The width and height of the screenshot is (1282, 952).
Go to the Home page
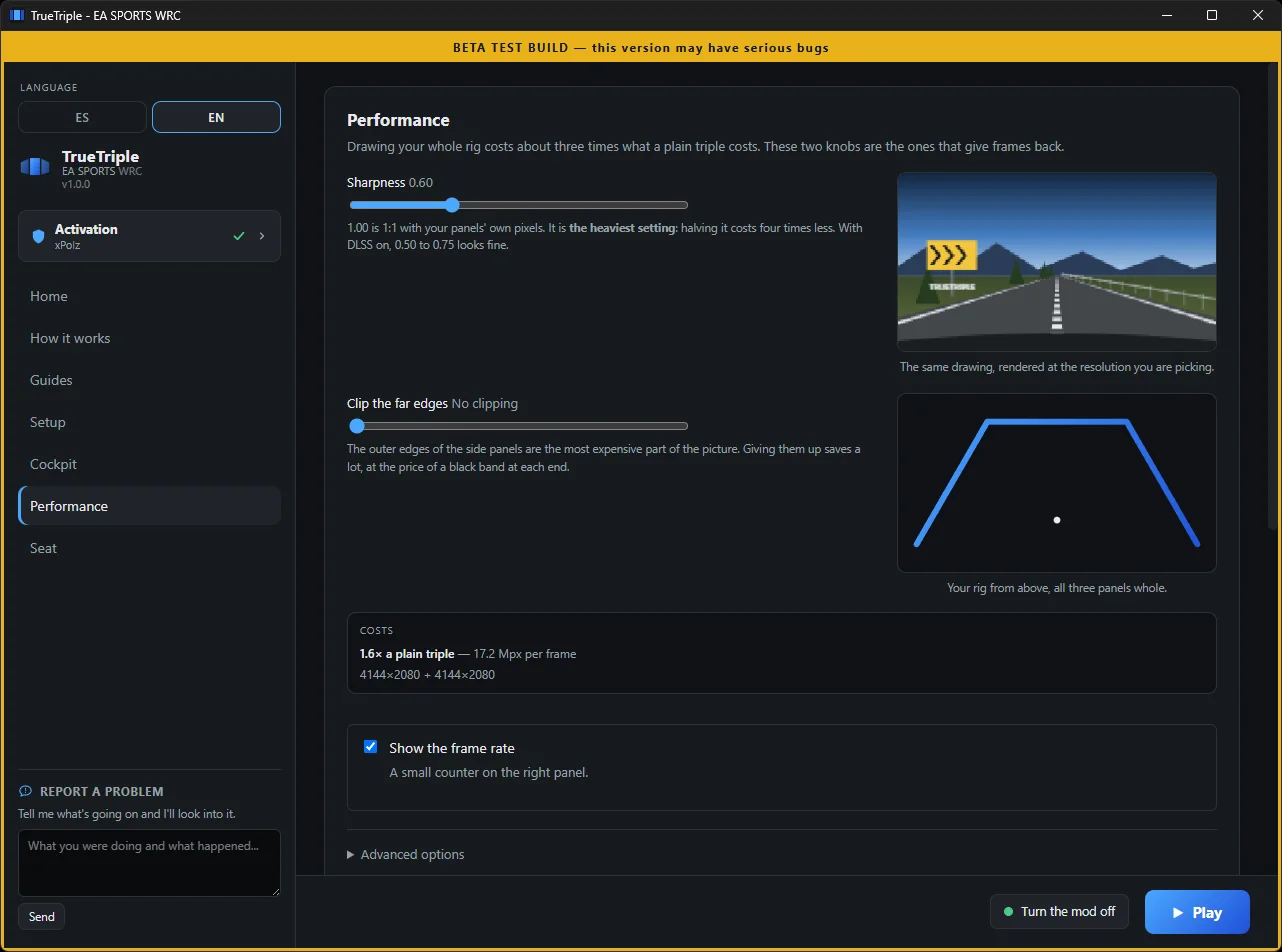tap(149, 296)
